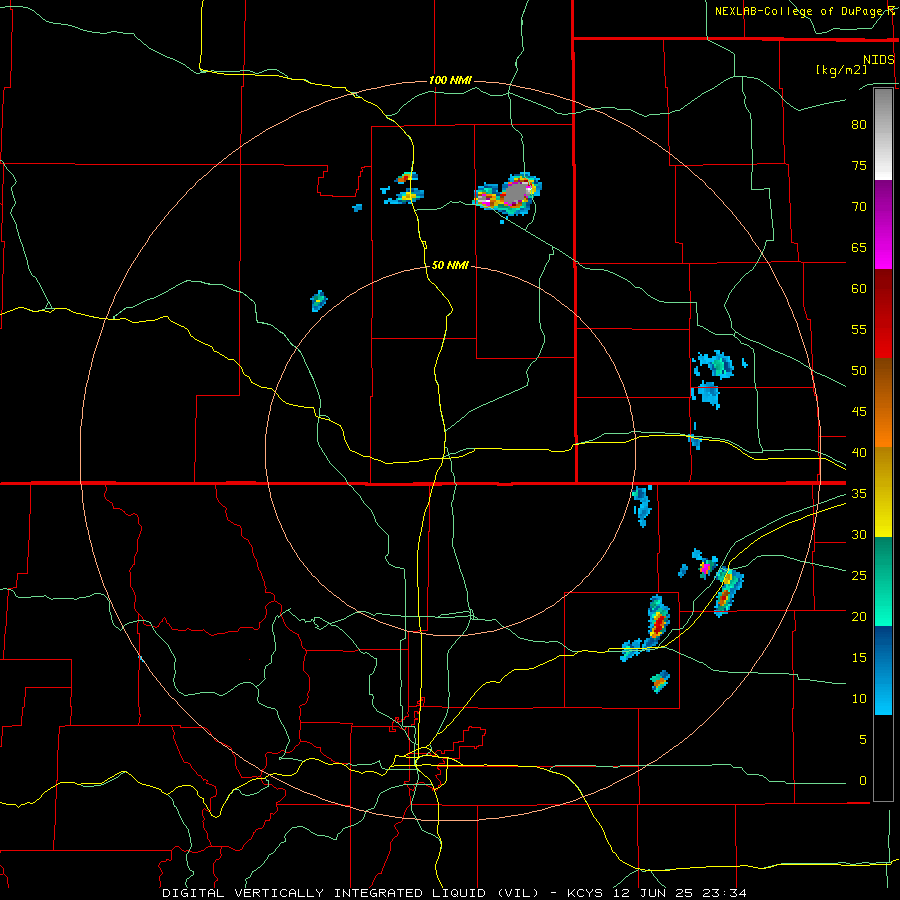Click the 20 value on the VIL scale
Image resolution: width=900 pixels, height=900 pixels.
point(859,617)
